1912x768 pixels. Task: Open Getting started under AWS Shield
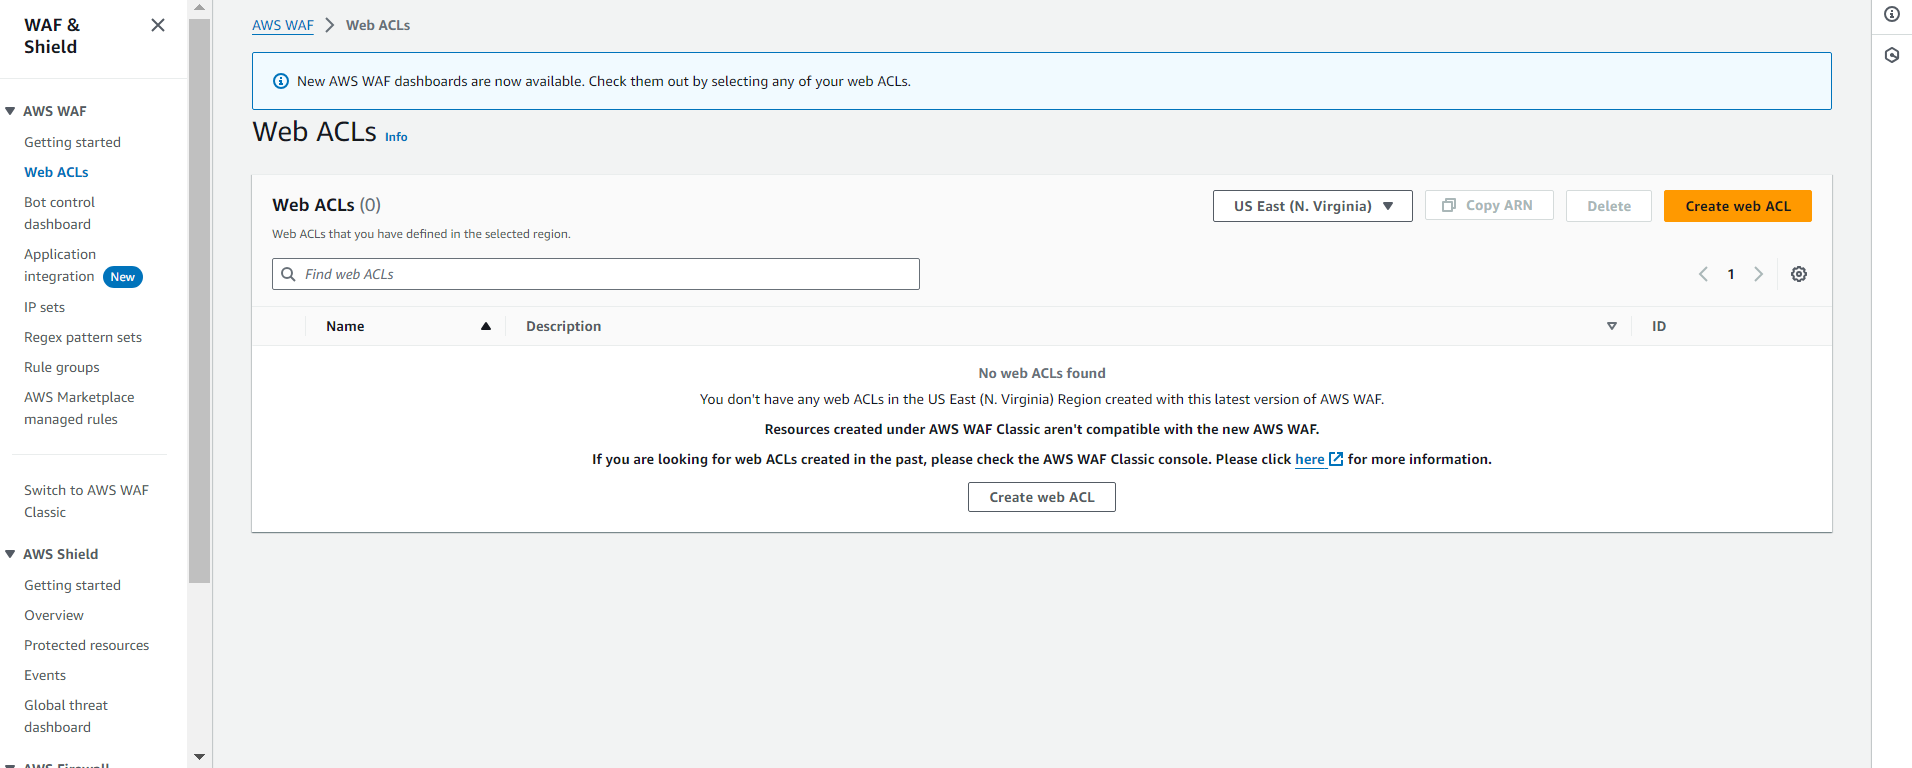click(72, 585)
